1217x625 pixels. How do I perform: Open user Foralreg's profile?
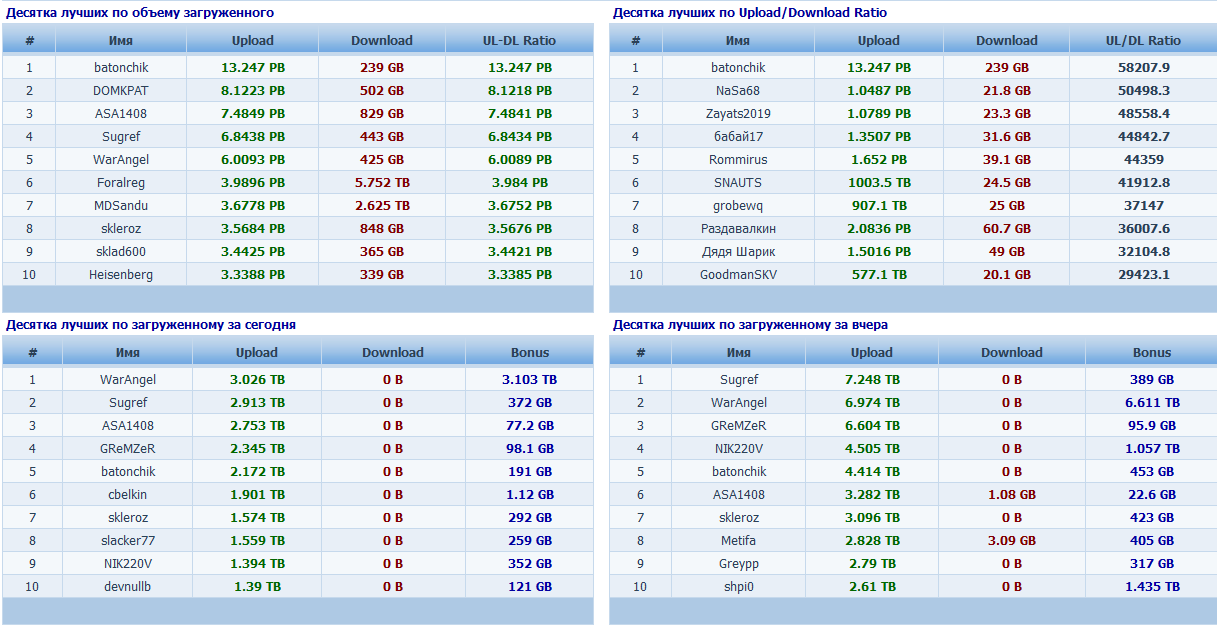pyautogui.click(x=121, y=182)
